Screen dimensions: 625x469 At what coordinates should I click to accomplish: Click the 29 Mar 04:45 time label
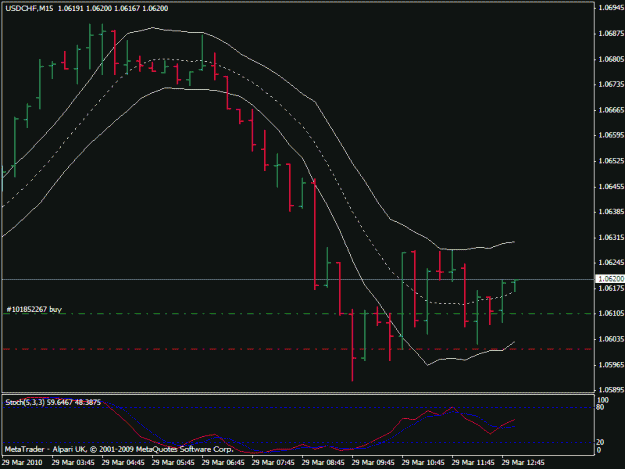123,463
